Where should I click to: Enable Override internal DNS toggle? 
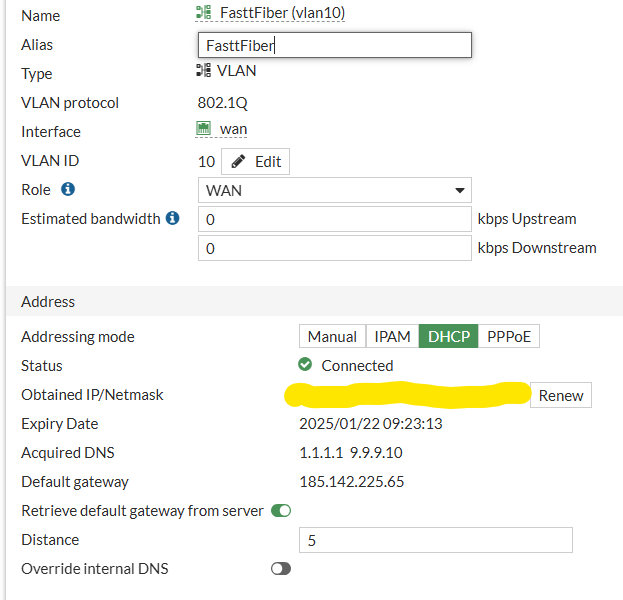coord(281,568)
